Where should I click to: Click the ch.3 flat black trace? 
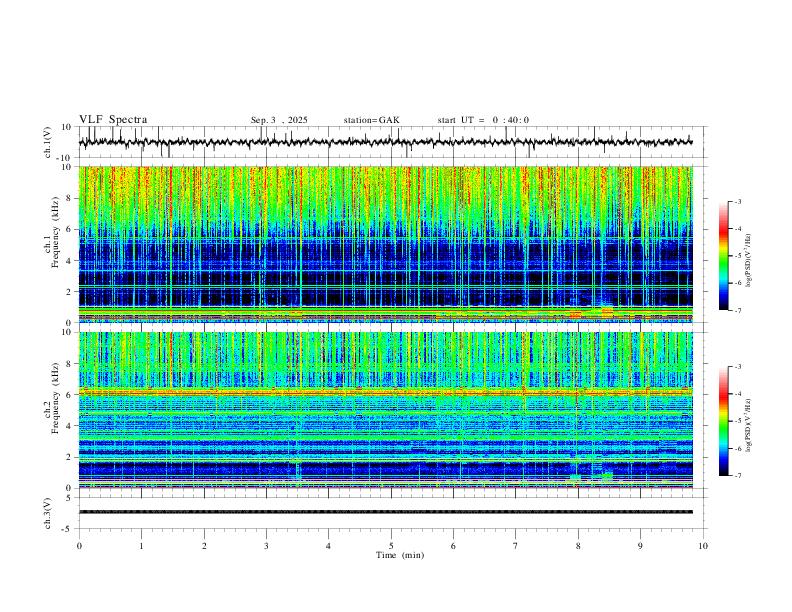(386, 512)
